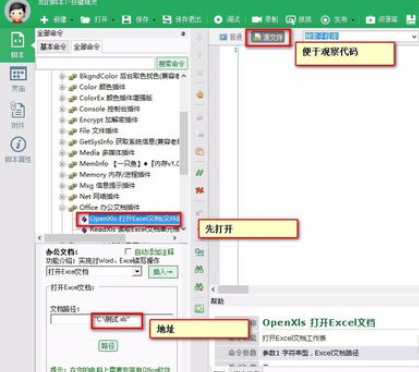Click the 路径 path button
This screenshot has width=419, height=372.
(108, 346)
